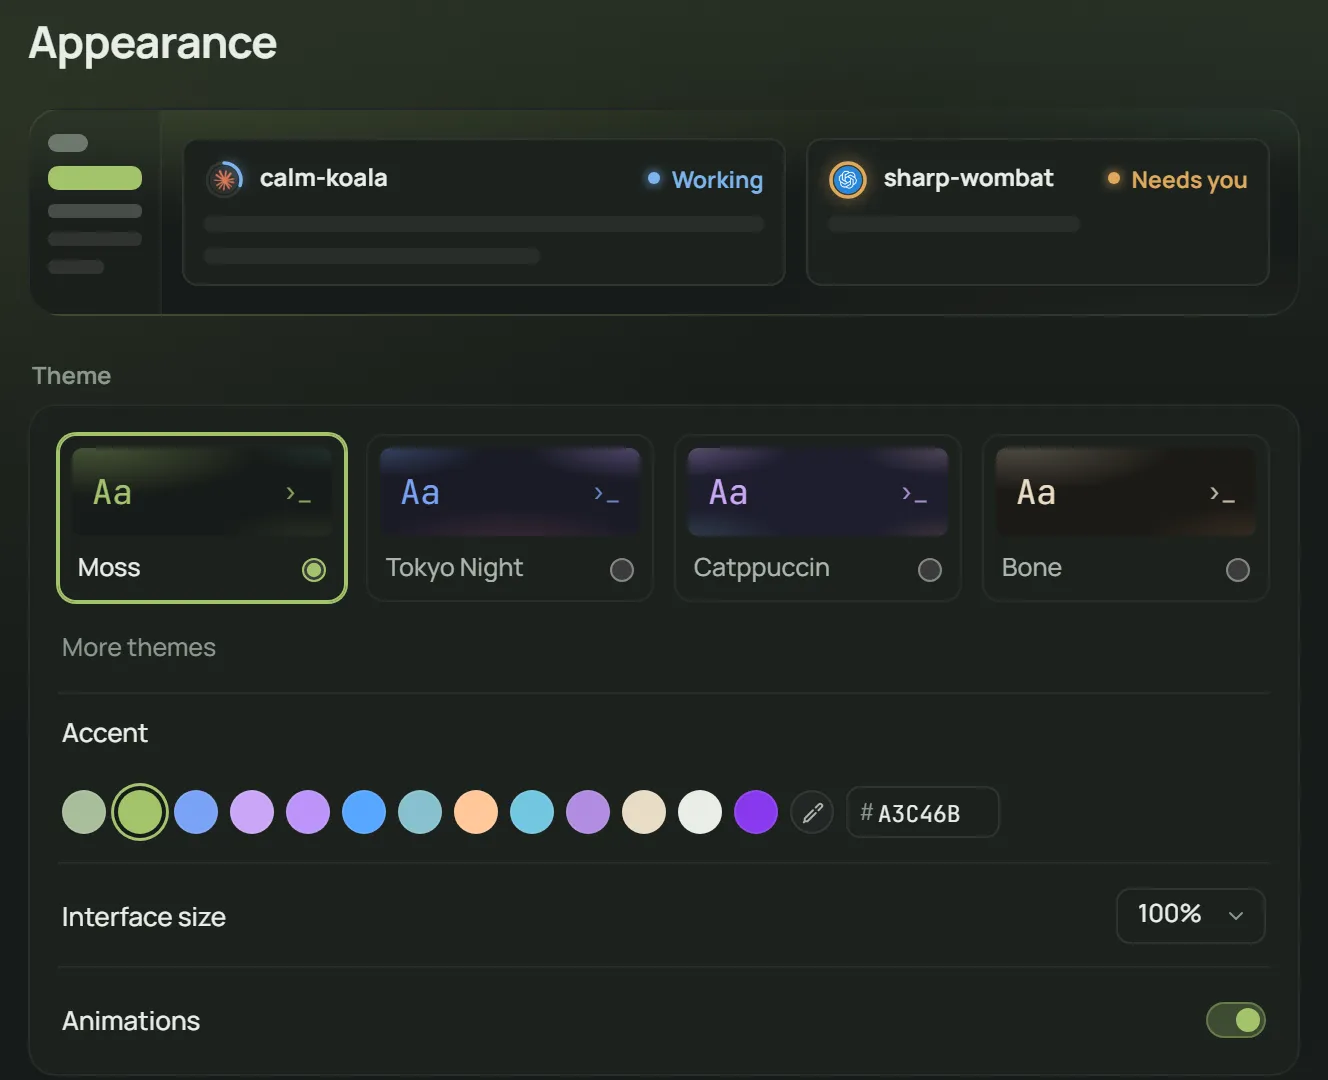The height and width of the screenshot is (1080, 1328).
Task: Click the calm-koala starburst agent icon
Action: pyautogui.click(x=225, y=179)
